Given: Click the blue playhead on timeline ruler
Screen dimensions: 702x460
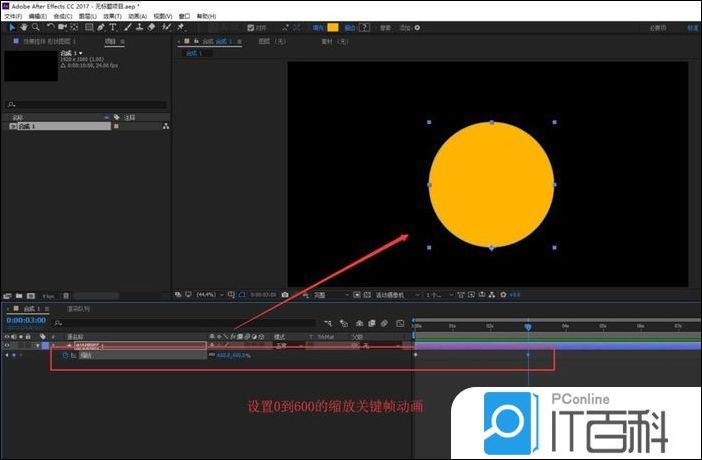Looking at the screenshot, I should coord(529,326).
